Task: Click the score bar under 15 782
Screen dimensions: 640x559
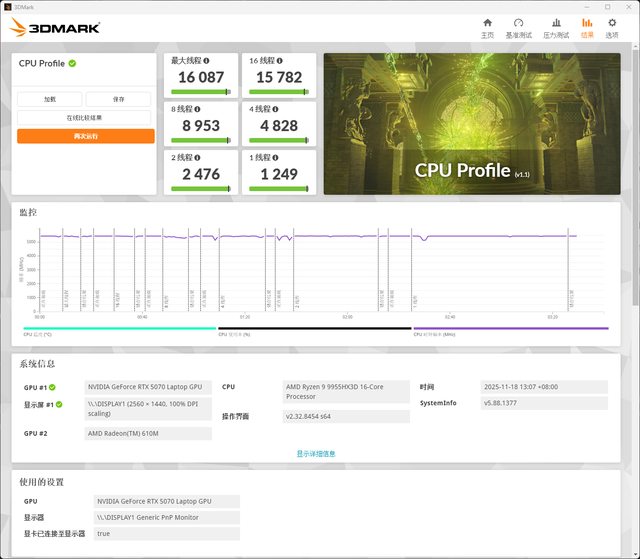Action: click(x=279, y=92)
